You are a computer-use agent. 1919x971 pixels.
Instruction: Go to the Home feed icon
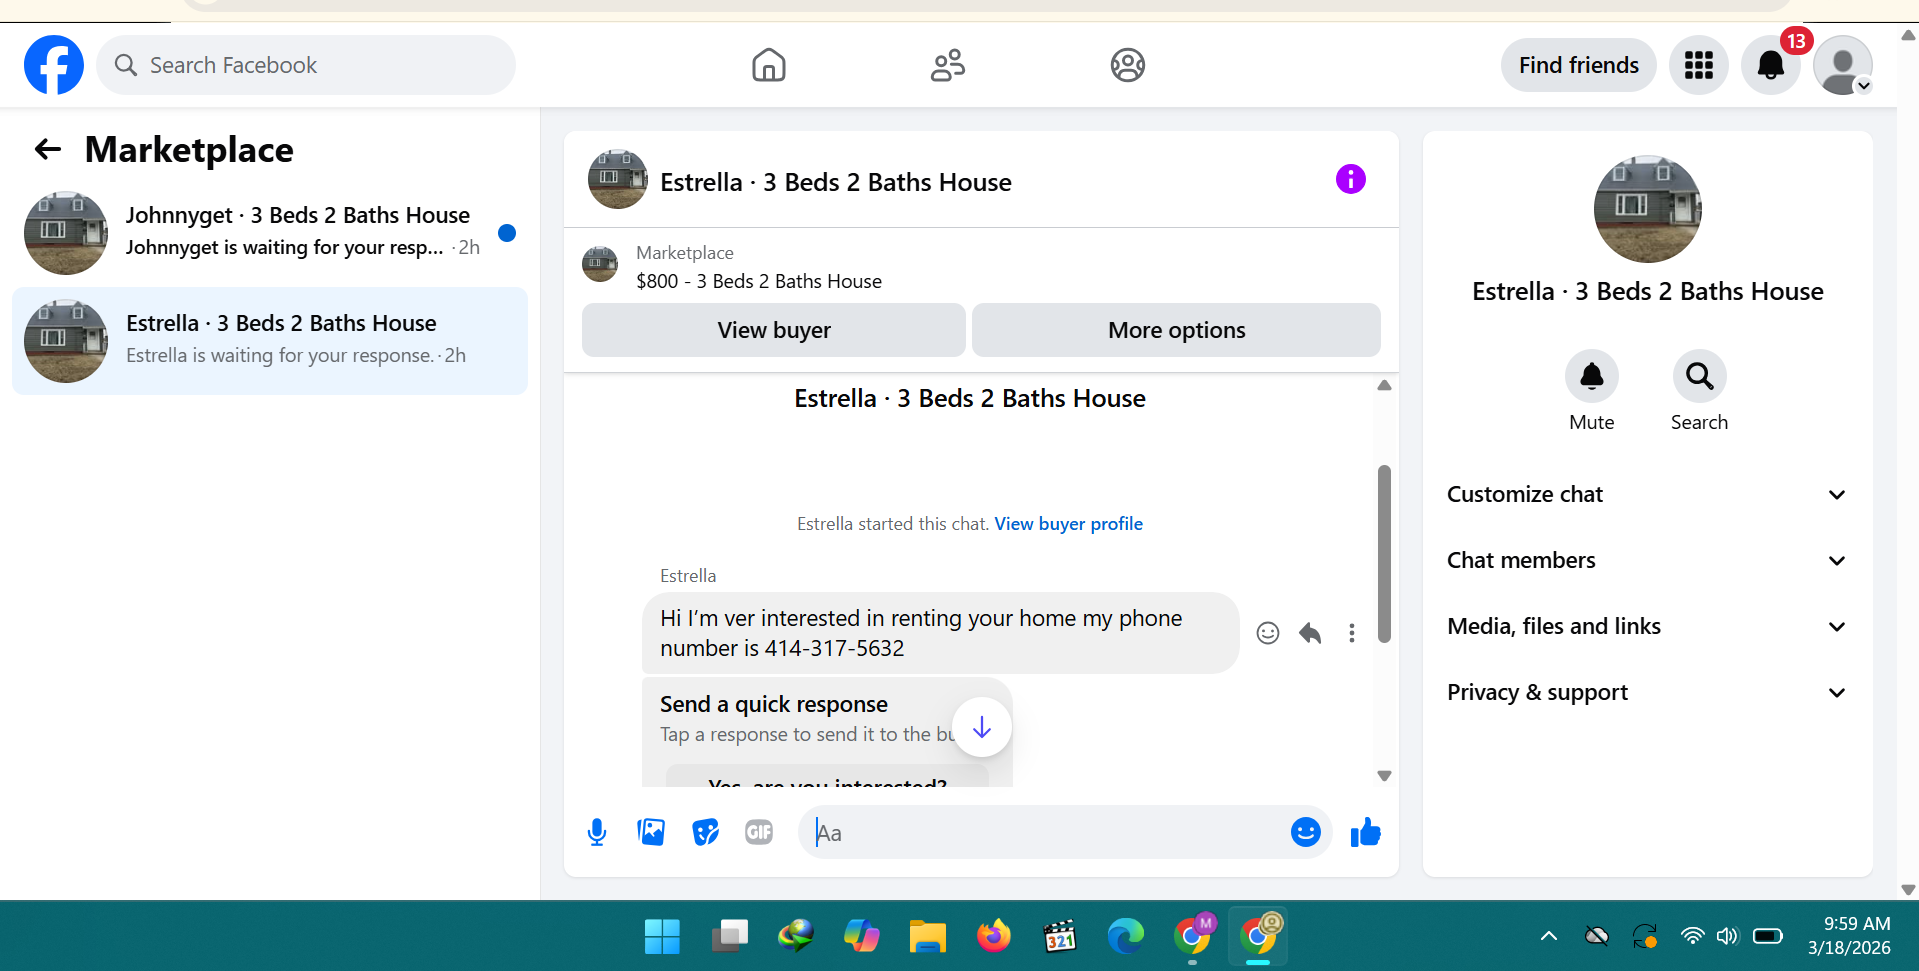pos(768,65)
